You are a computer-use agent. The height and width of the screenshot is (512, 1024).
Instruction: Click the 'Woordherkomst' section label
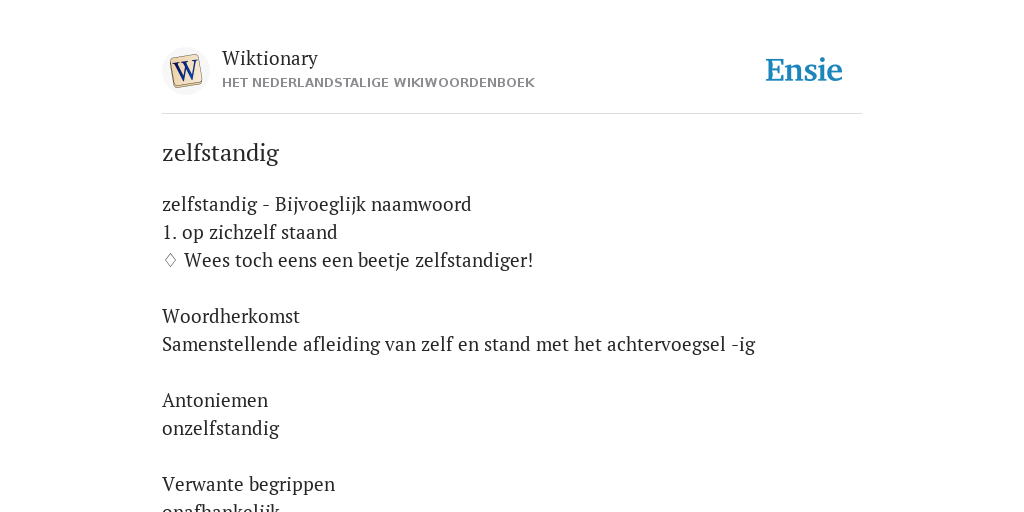pyautogui.click(x=231, y=316)
